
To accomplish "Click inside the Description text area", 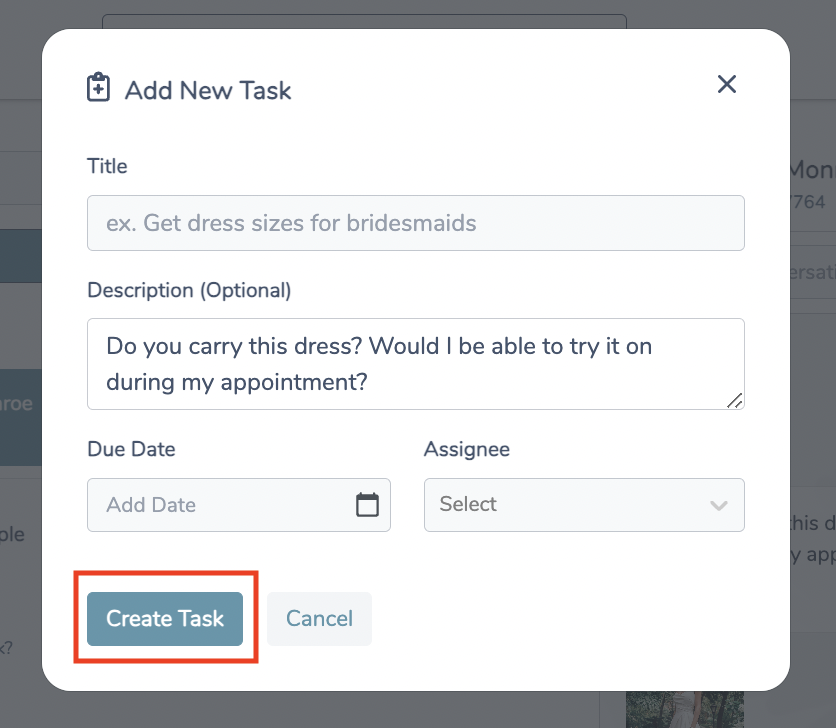I will tap(415, 364).
